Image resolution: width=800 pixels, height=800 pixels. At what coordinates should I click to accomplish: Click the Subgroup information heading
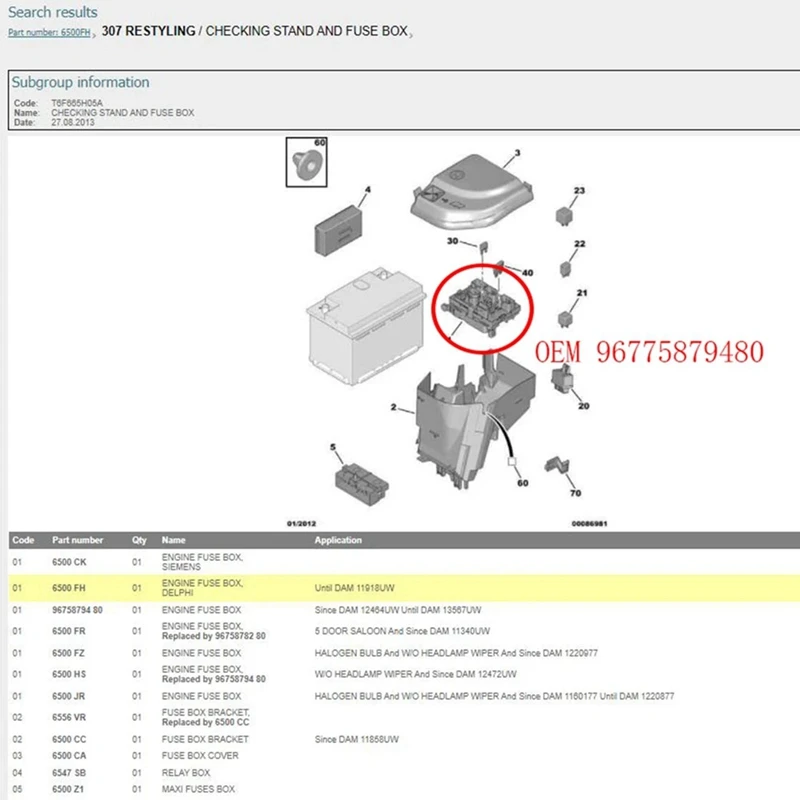(x=81, y=82)
